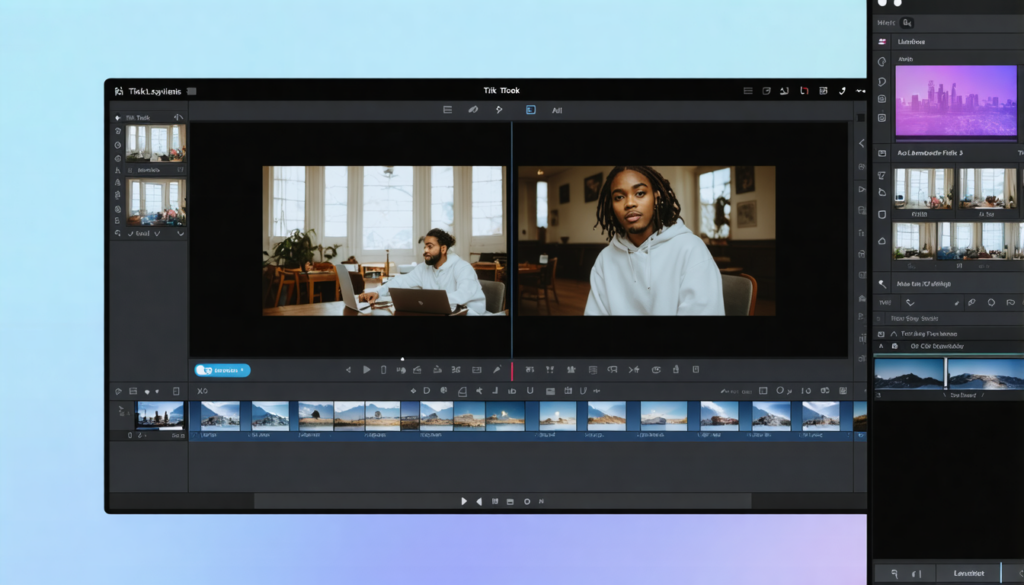1024x585 pixels.
Task: Click the step-back arrow left of preview play button
Action: click(349, 370)
